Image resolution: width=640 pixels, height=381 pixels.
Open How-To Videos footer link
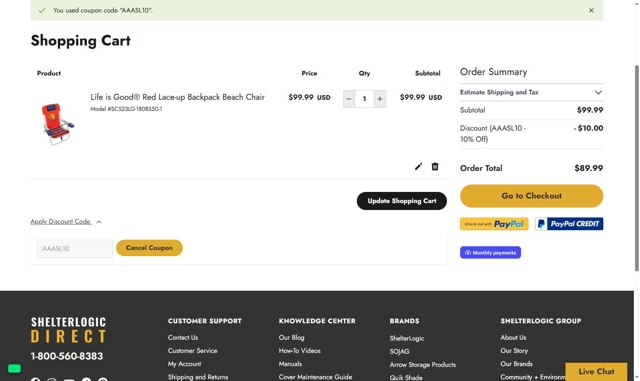click(x=300, y=351)
